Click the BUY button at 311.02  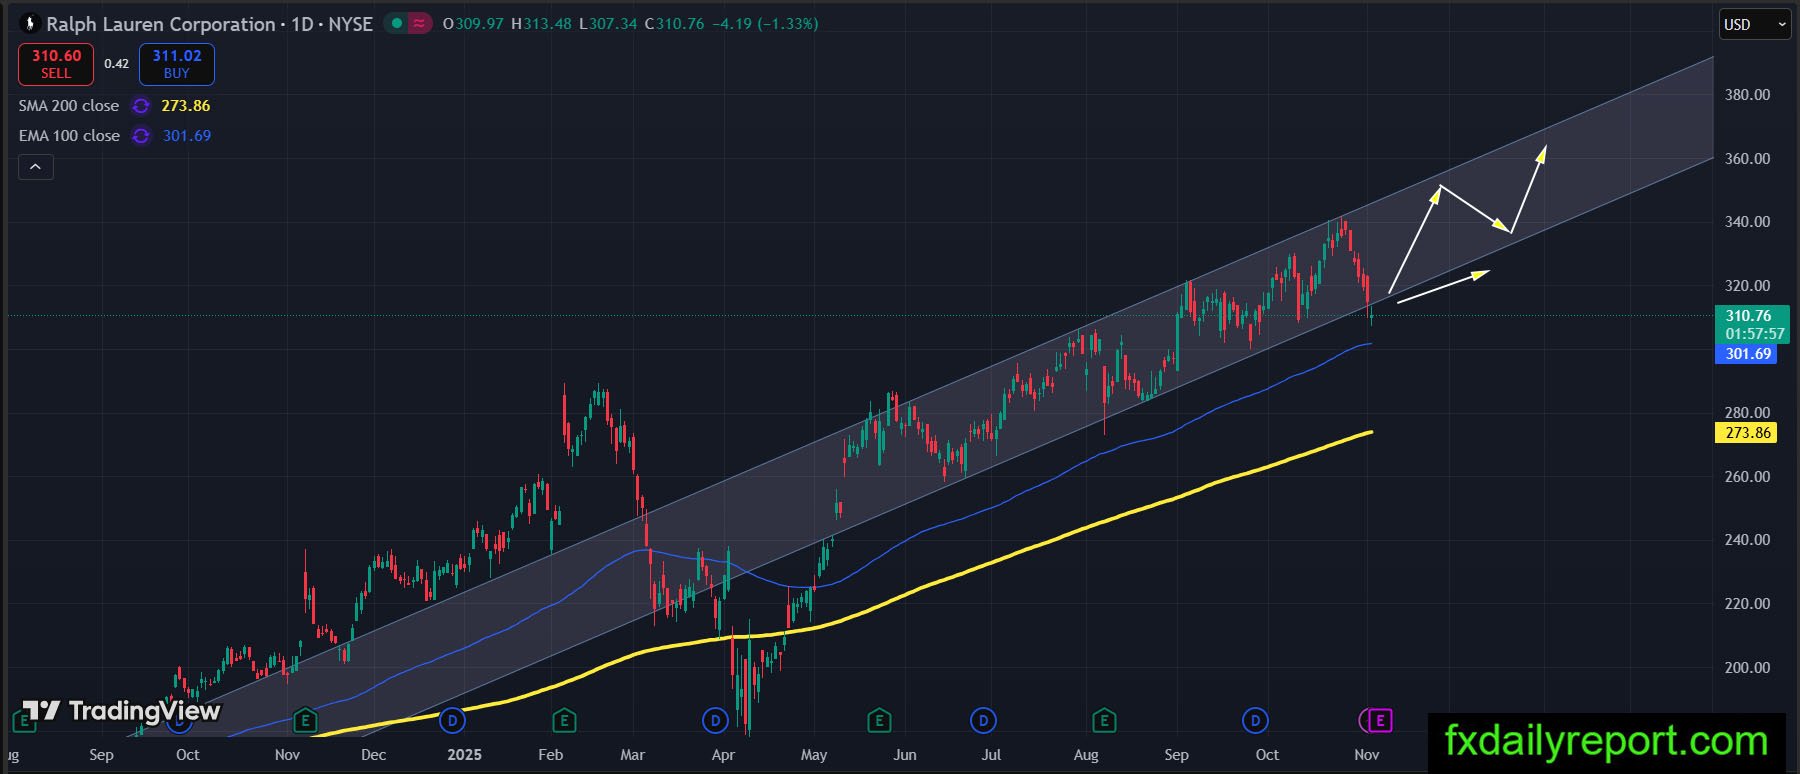177,64
